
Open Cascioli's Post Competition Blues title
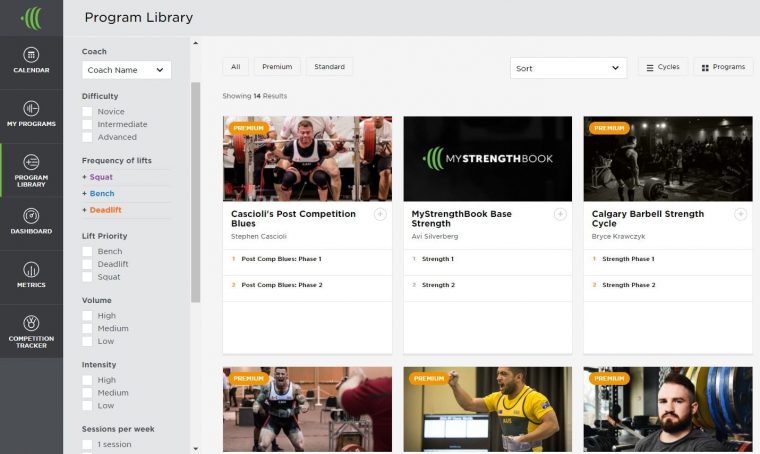(293, 219)
